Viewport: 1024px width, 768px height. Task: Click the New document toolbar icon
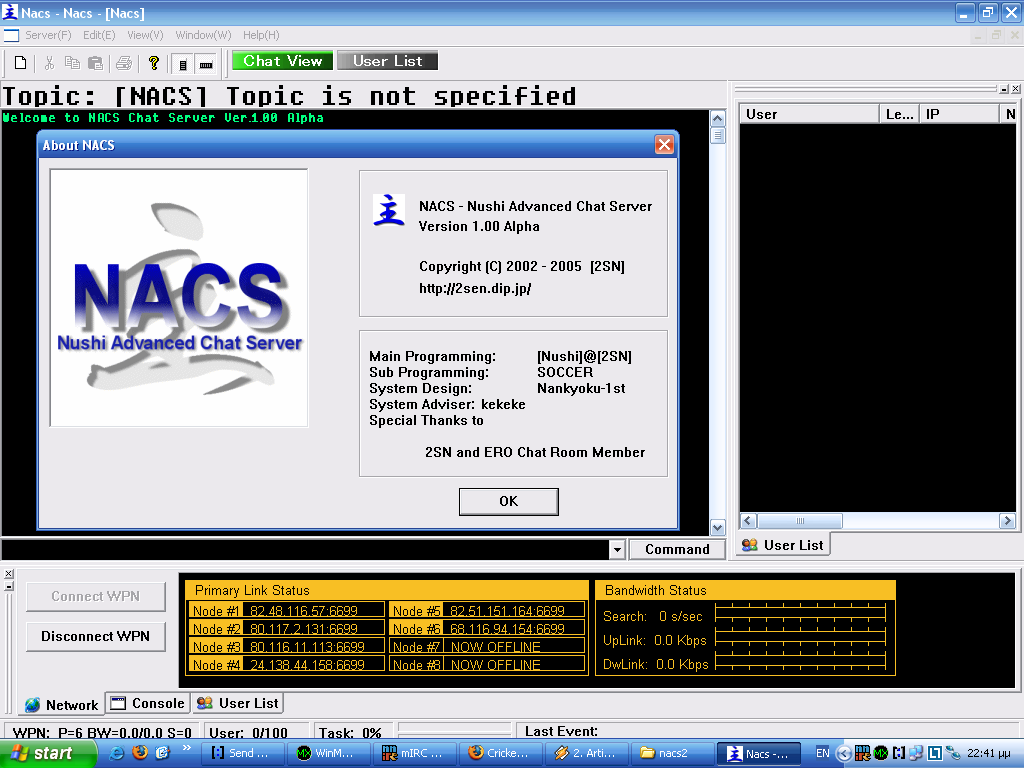(20, 63)
